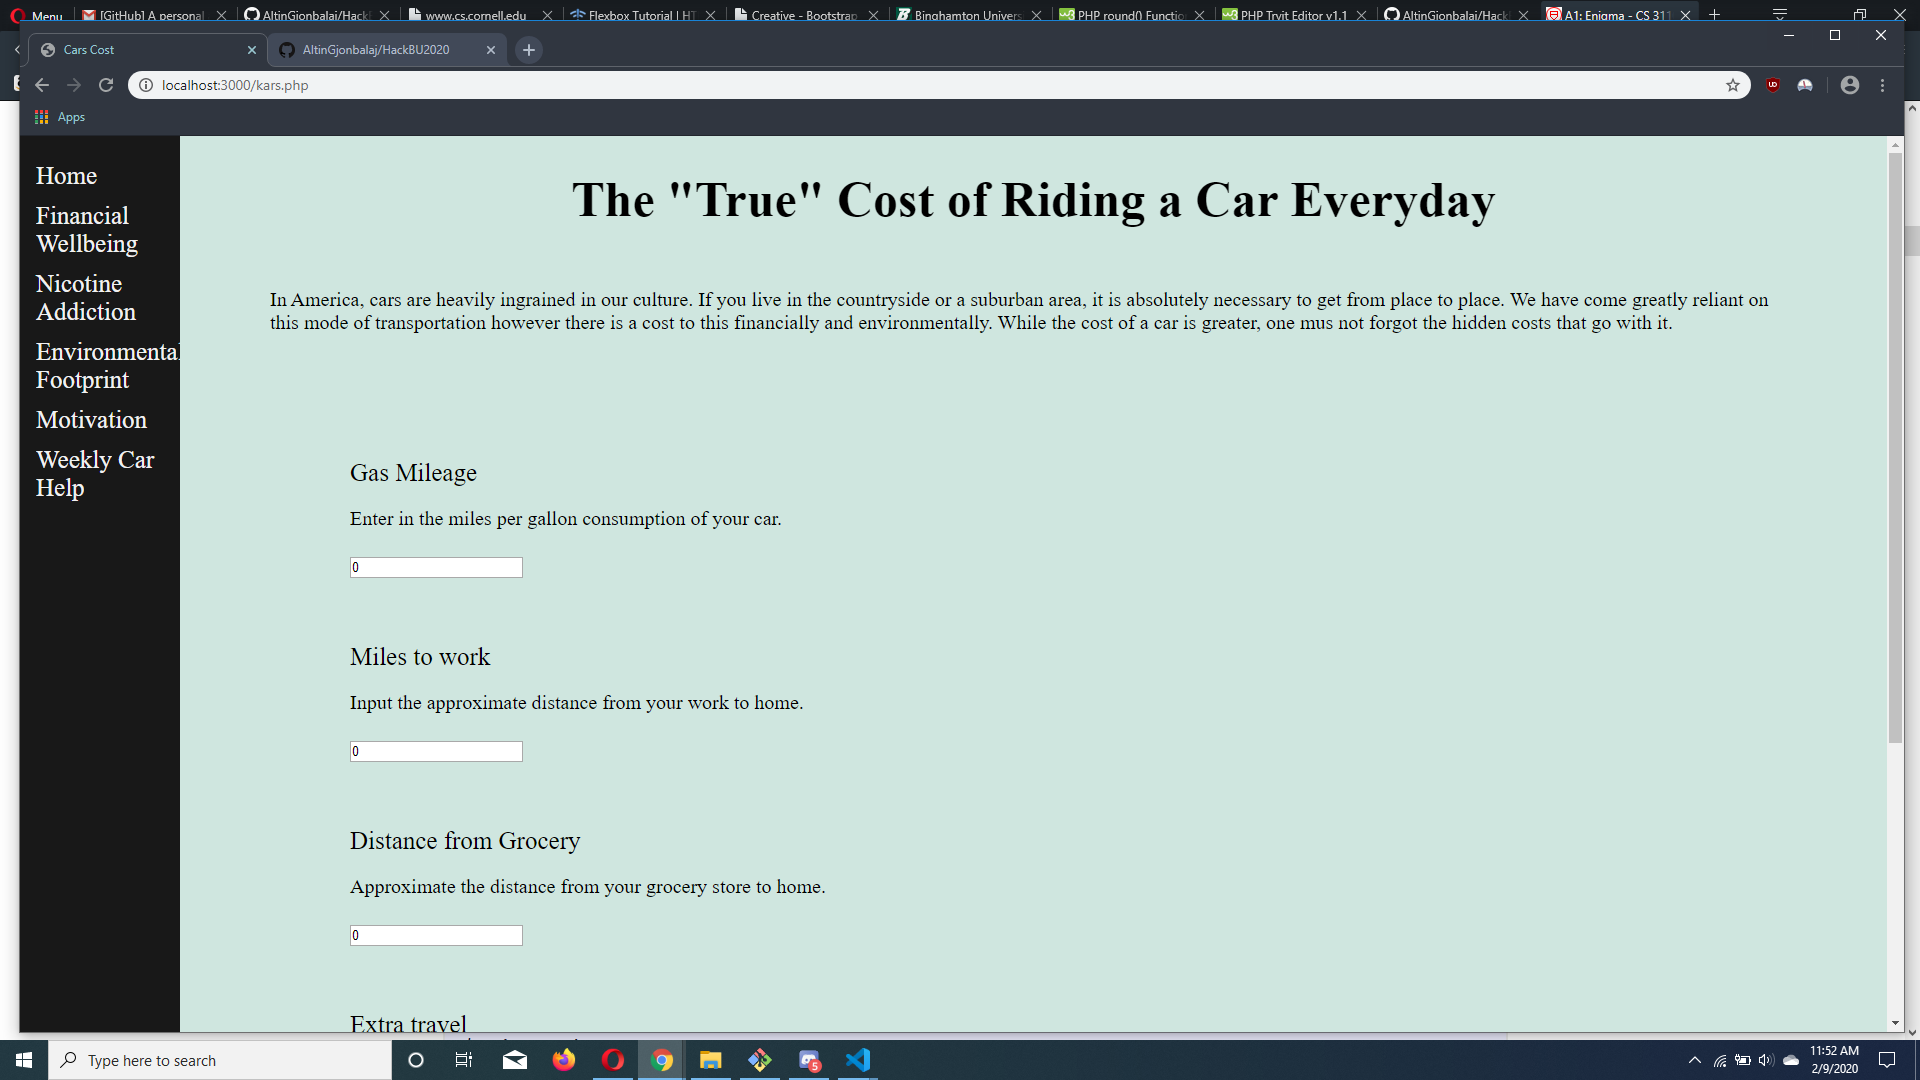
Task: Open the Chrome profile avatar icon
Action: click(x=1850, y=85)
